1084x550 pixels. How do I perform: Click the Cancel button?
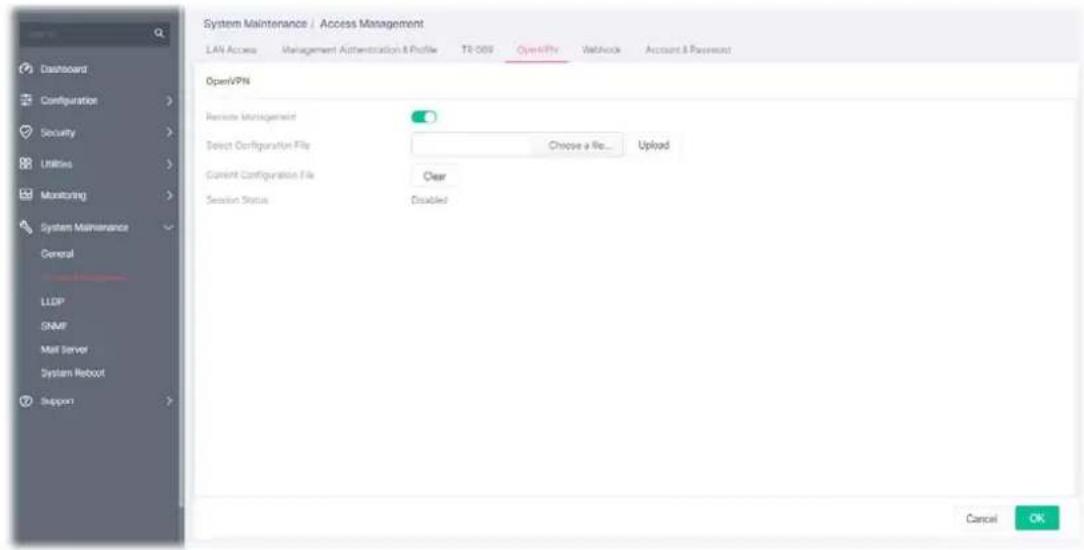[981, 519]
